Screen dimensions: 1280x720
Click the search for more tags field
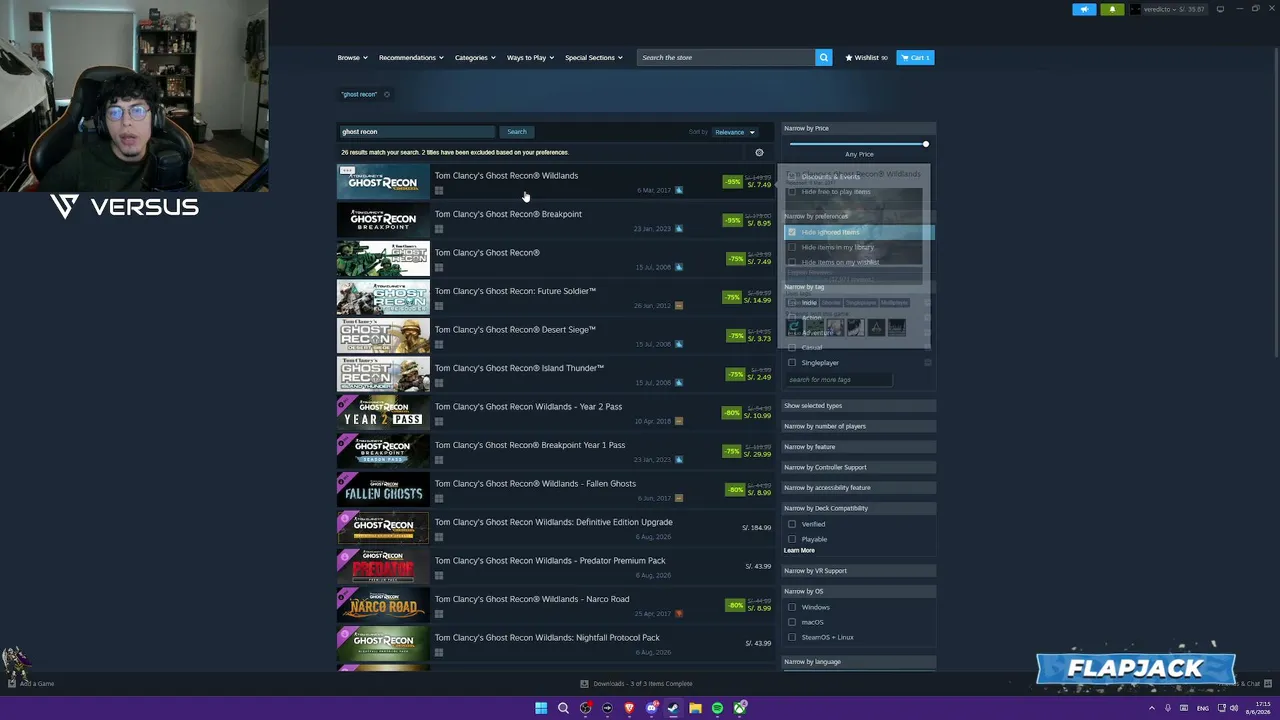point(838,380)
